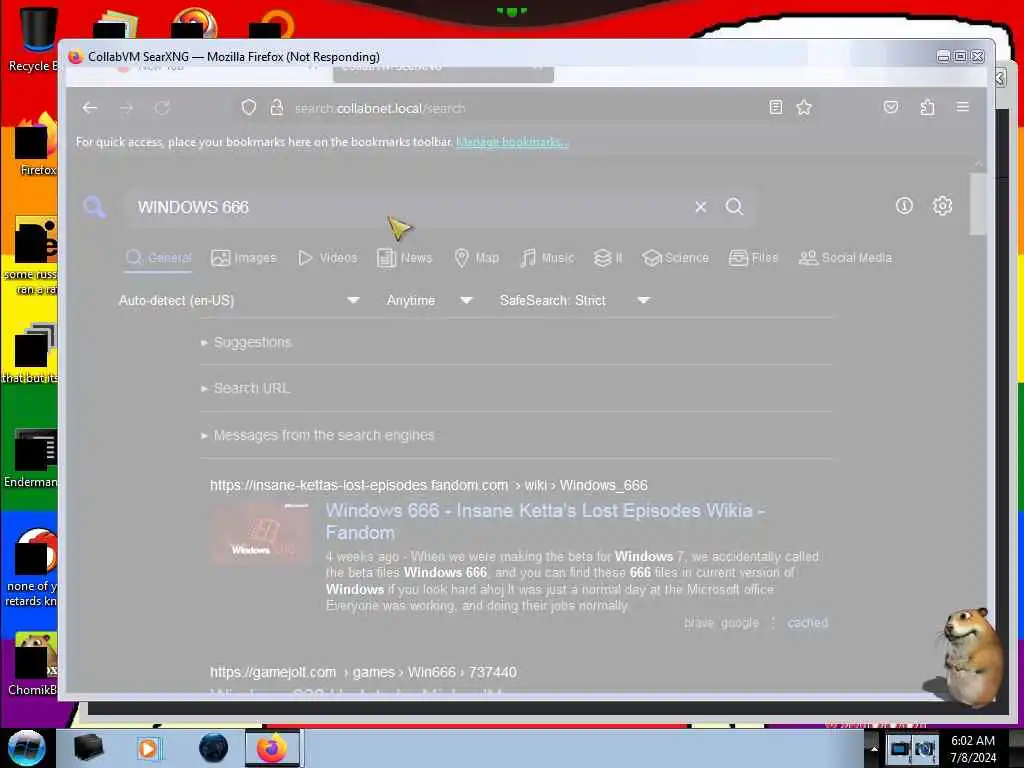1024x768 pixels.
Task: Select the General search category tab
Action: click(159, 257)
